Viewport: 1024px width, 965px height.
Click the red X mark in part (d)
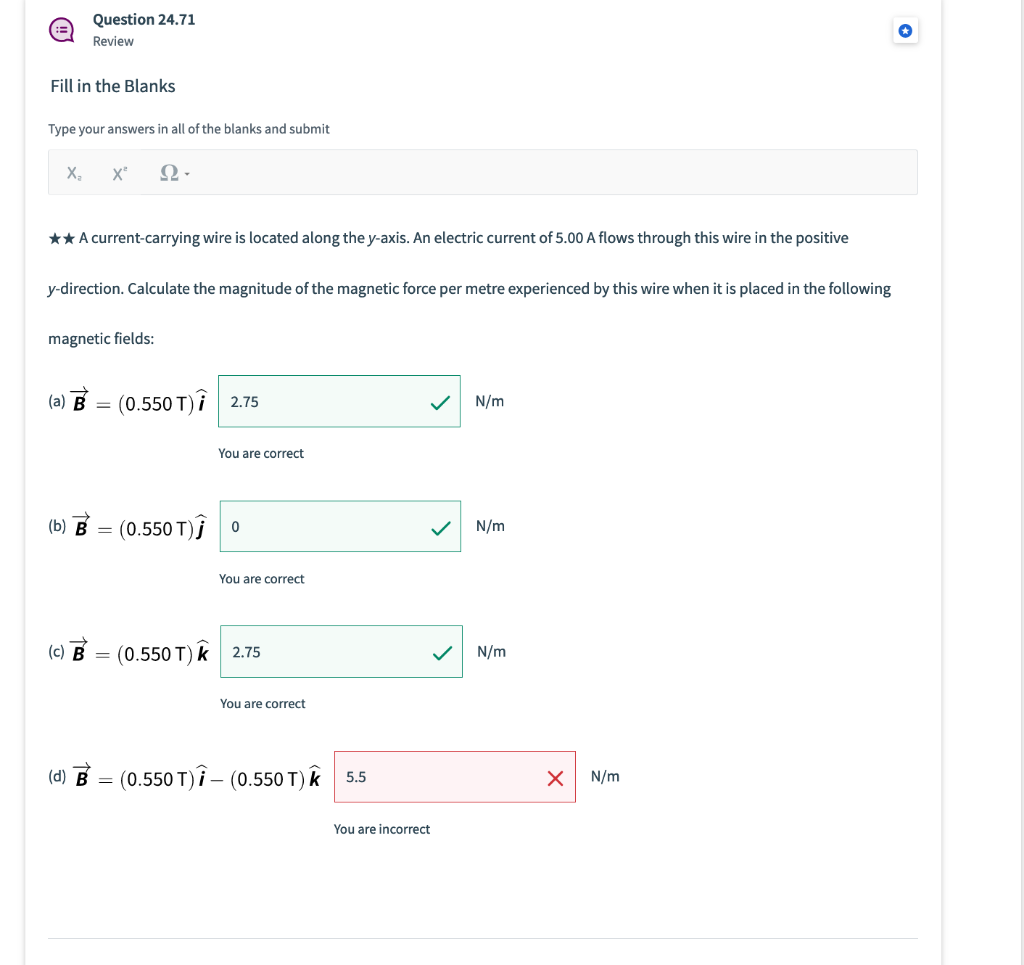coord(555,778)
